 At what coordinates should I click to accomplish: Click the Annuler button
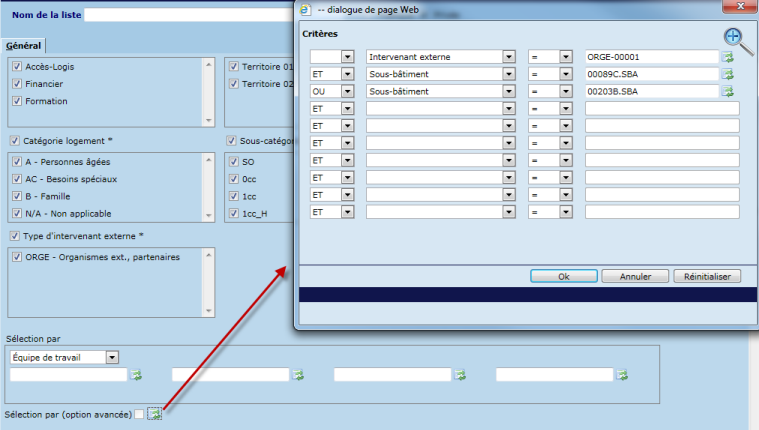click(636, 276)
